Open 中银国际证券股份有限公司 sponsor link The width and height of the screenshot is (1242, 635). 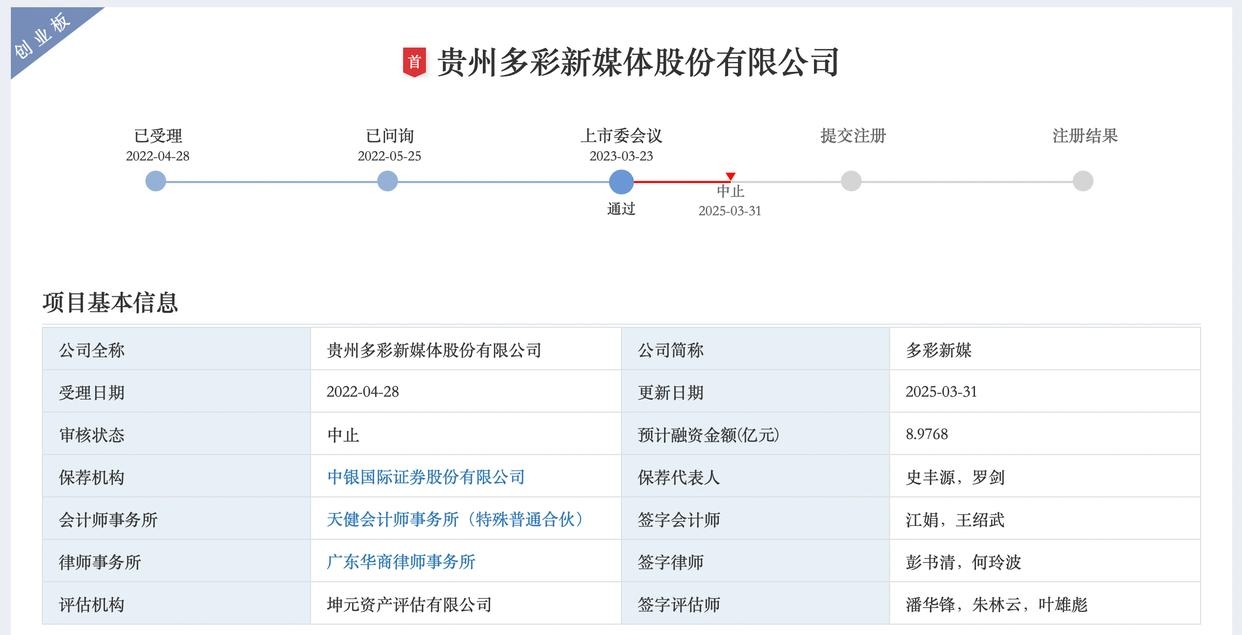[426, 477]
